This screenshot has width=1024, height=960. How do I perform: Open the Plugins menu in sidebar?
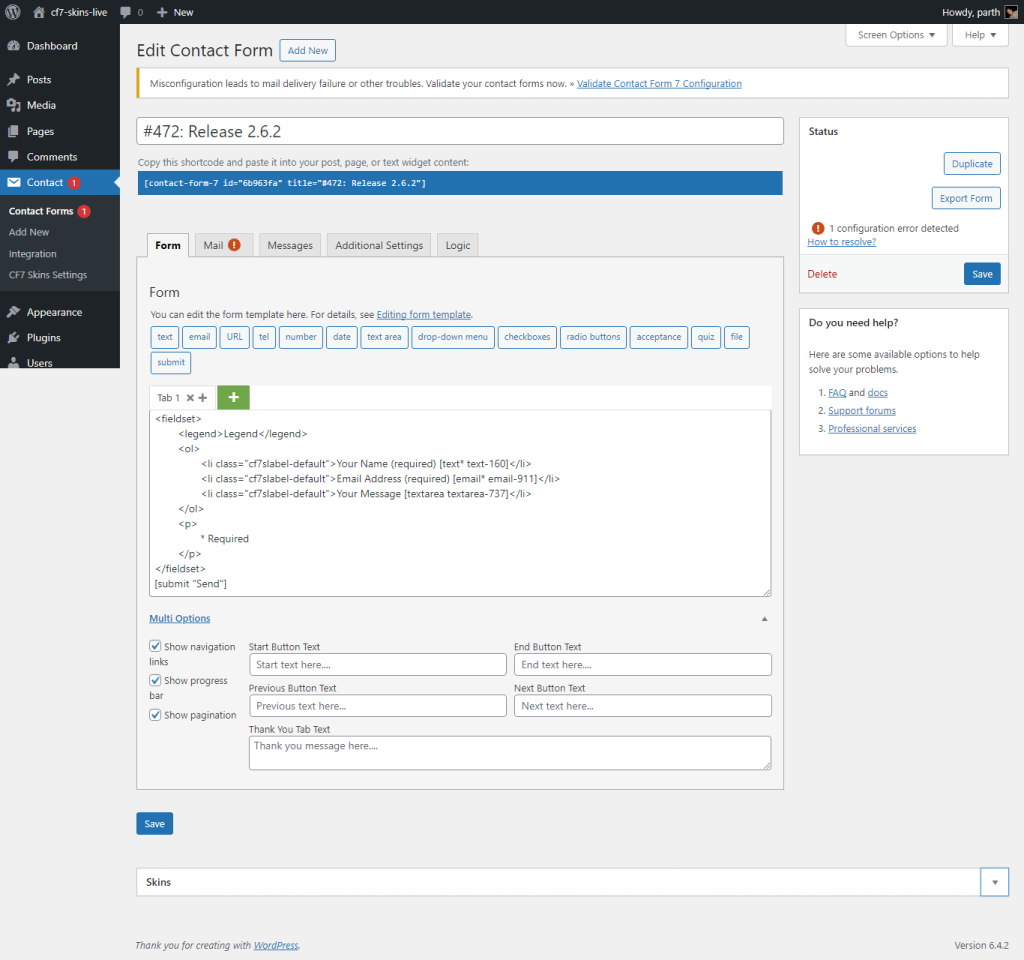[x=43, y=338]
